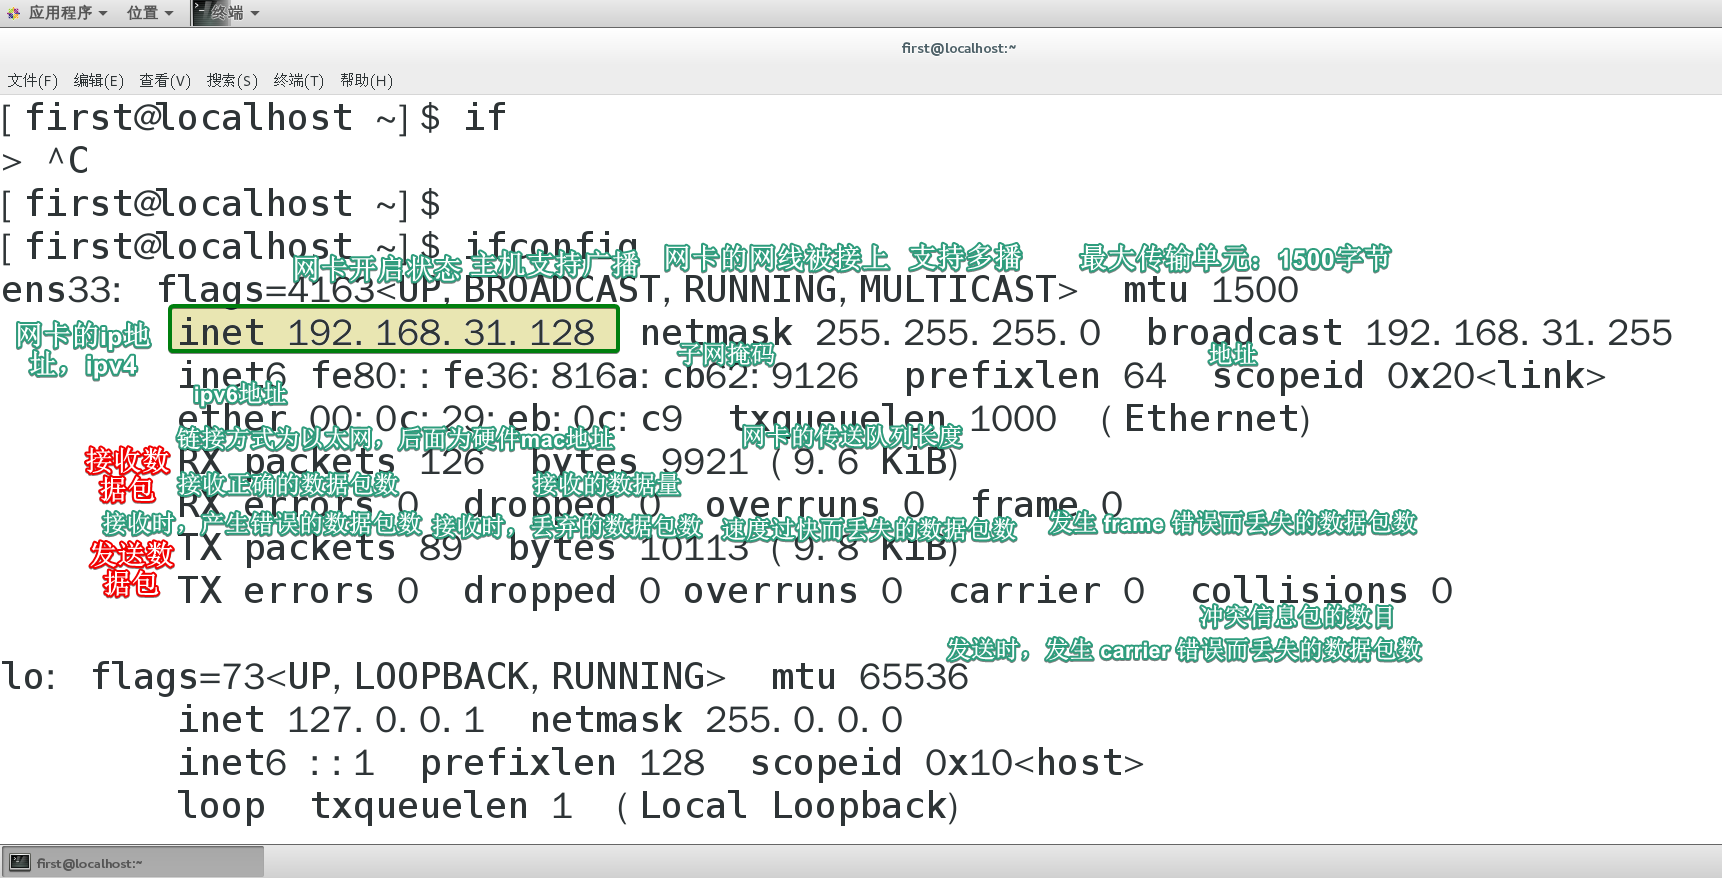Open the 编辑(E) menu
1722x878 pixels.
click(x=98, y=80)
